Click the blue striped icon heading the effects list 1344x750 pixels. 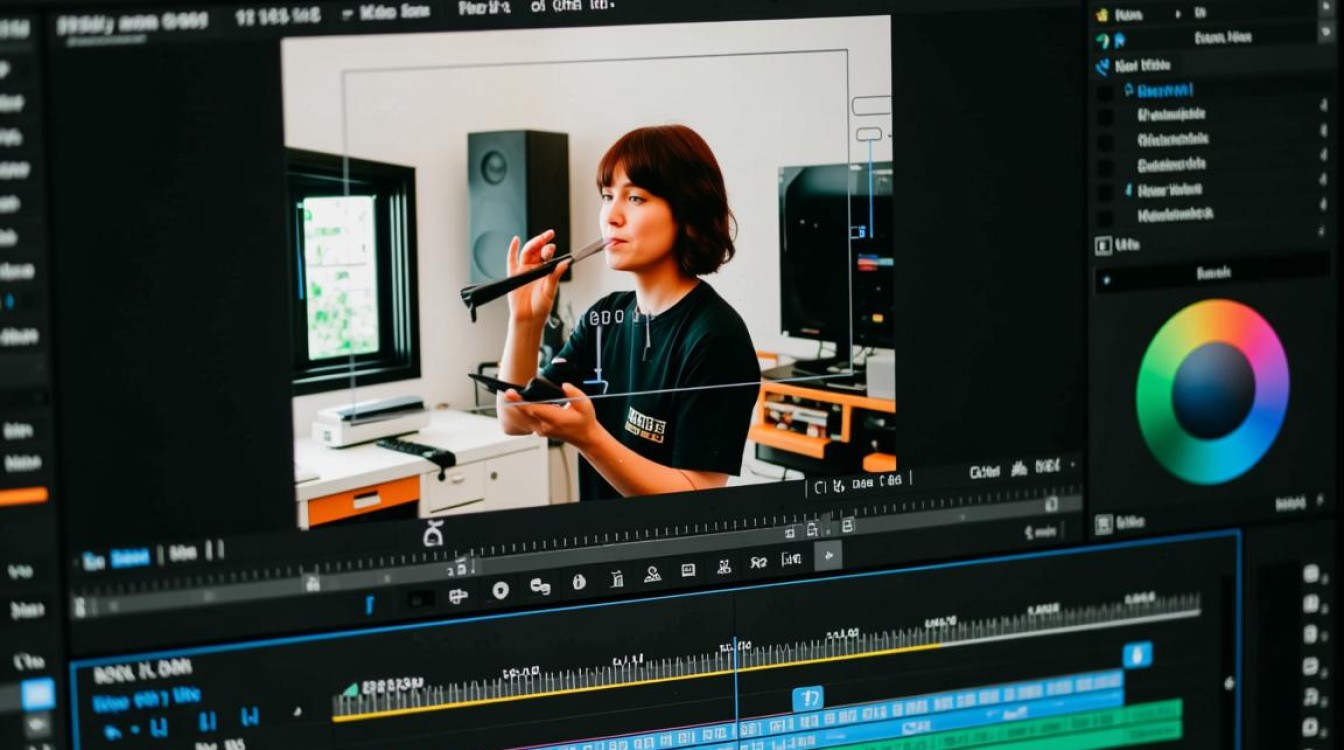pyautogui.click(x=1102, y=67)
